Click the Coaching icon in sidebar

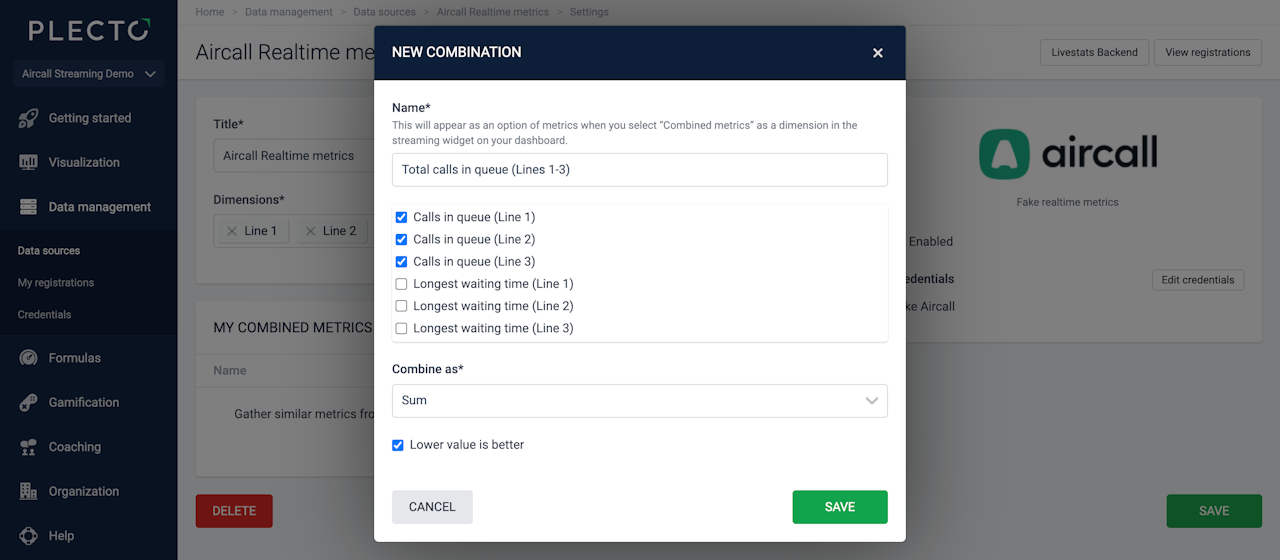pyautogui.click(x=28, y=447)
